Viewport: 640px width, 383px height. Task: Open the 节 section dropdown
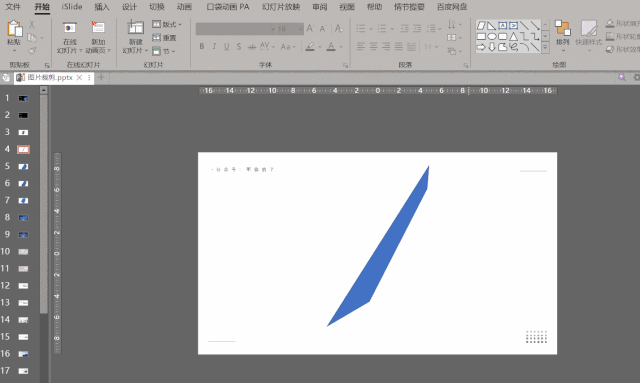[163, 51]
